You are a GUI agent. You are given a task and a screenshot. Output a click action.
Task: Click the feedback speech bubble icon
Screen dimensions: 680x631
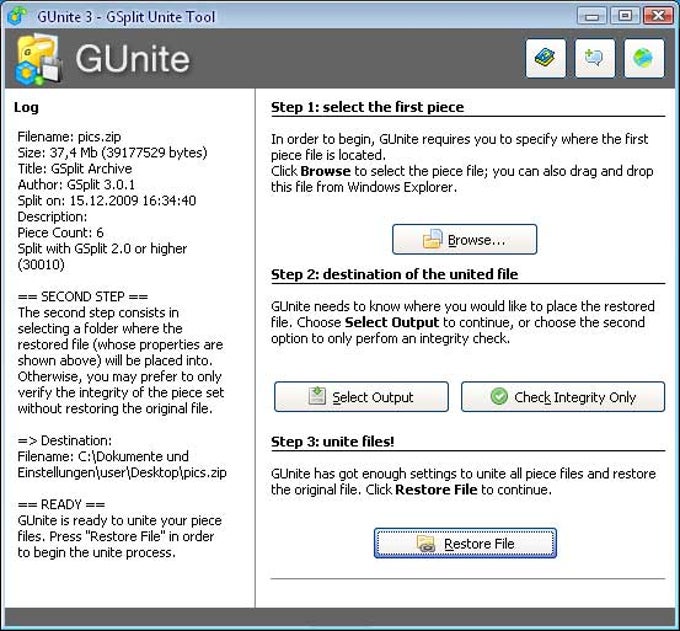click(595, 59)
